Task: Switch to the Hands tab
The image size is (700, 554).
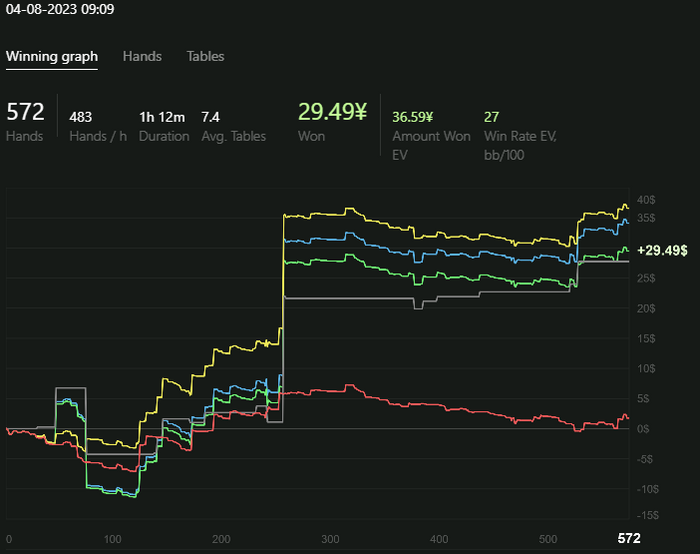Action: pyautogui.click(x=142, y=56)
